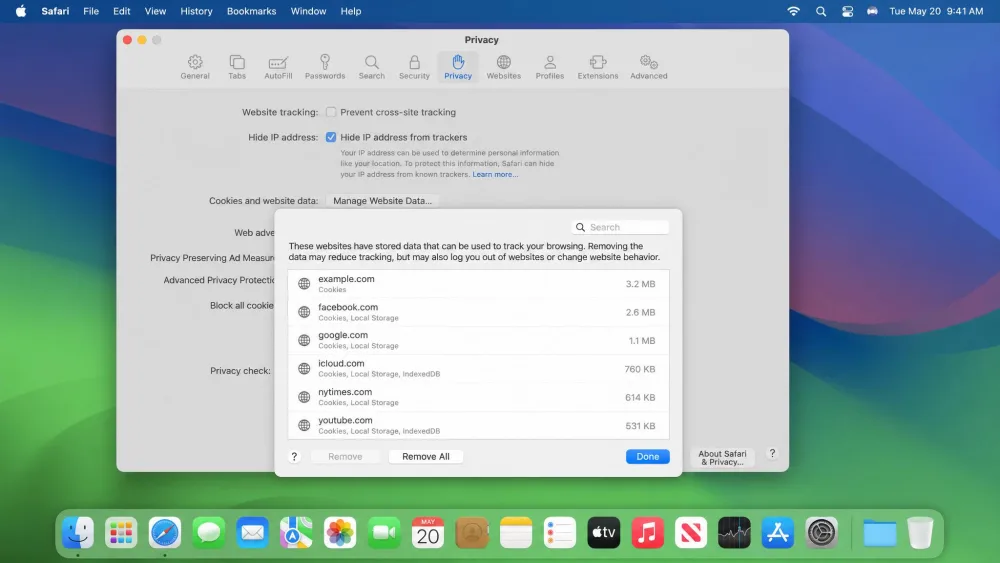1000x563 pixels.
Task: Click the help button in the data sheet
Action: pyautogui.click(x=294, y=457)
